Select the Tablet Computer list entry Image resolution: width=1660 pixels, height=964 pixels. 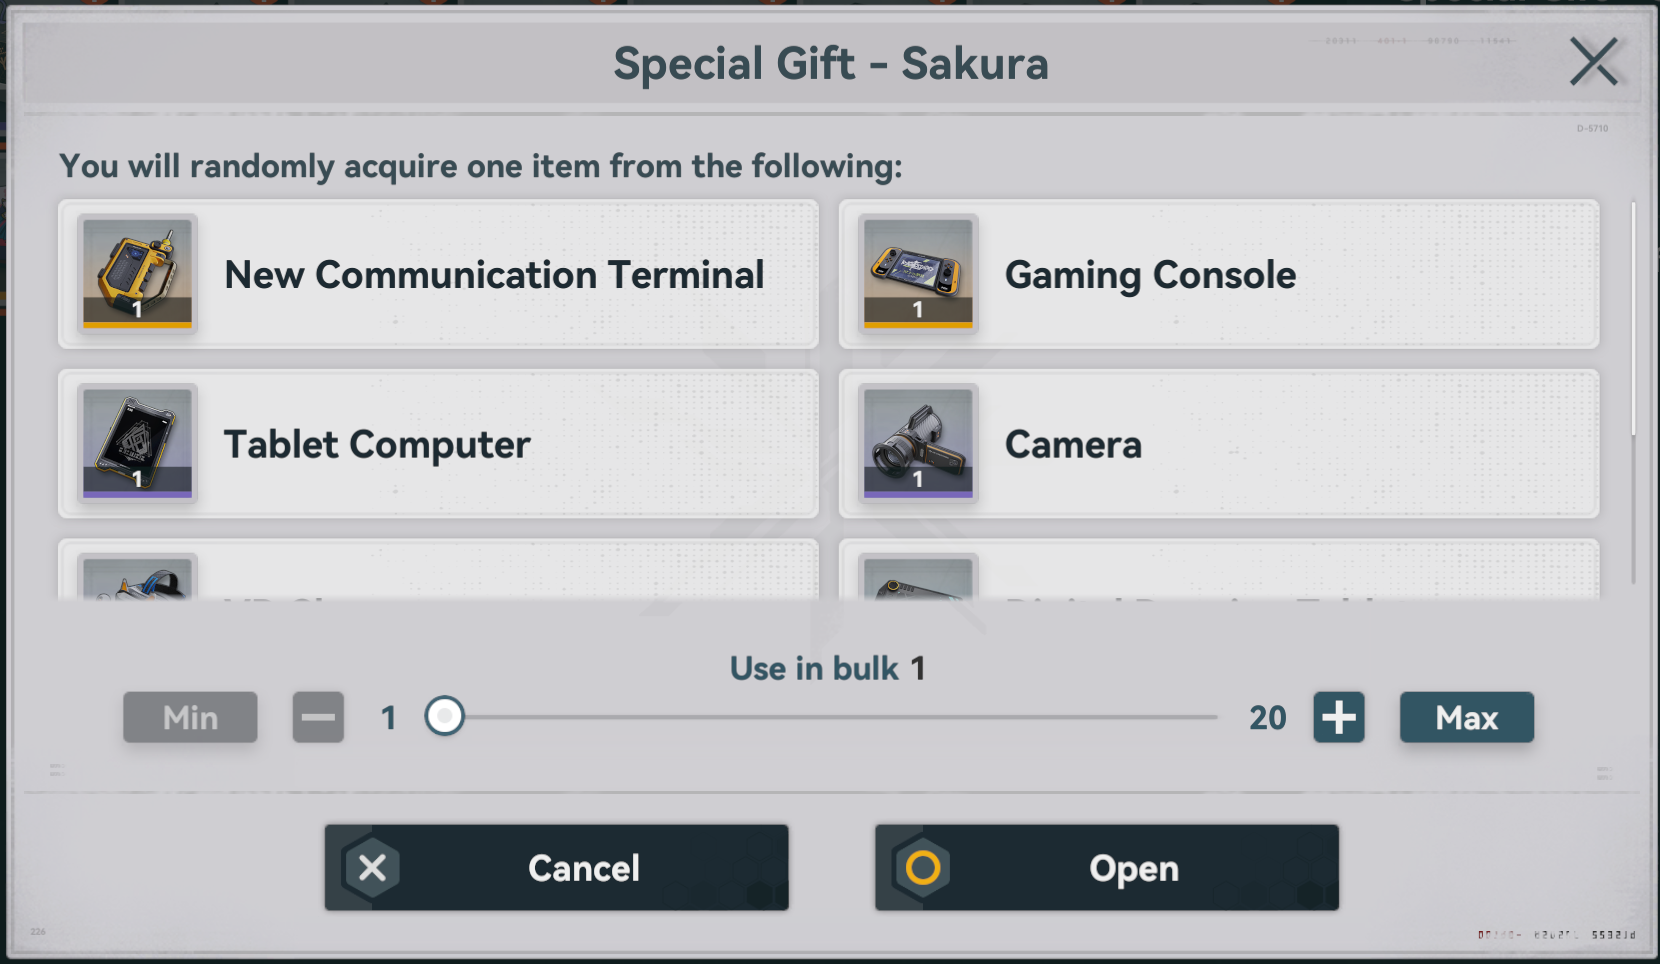pyautogui.click(x=438, y=444)
